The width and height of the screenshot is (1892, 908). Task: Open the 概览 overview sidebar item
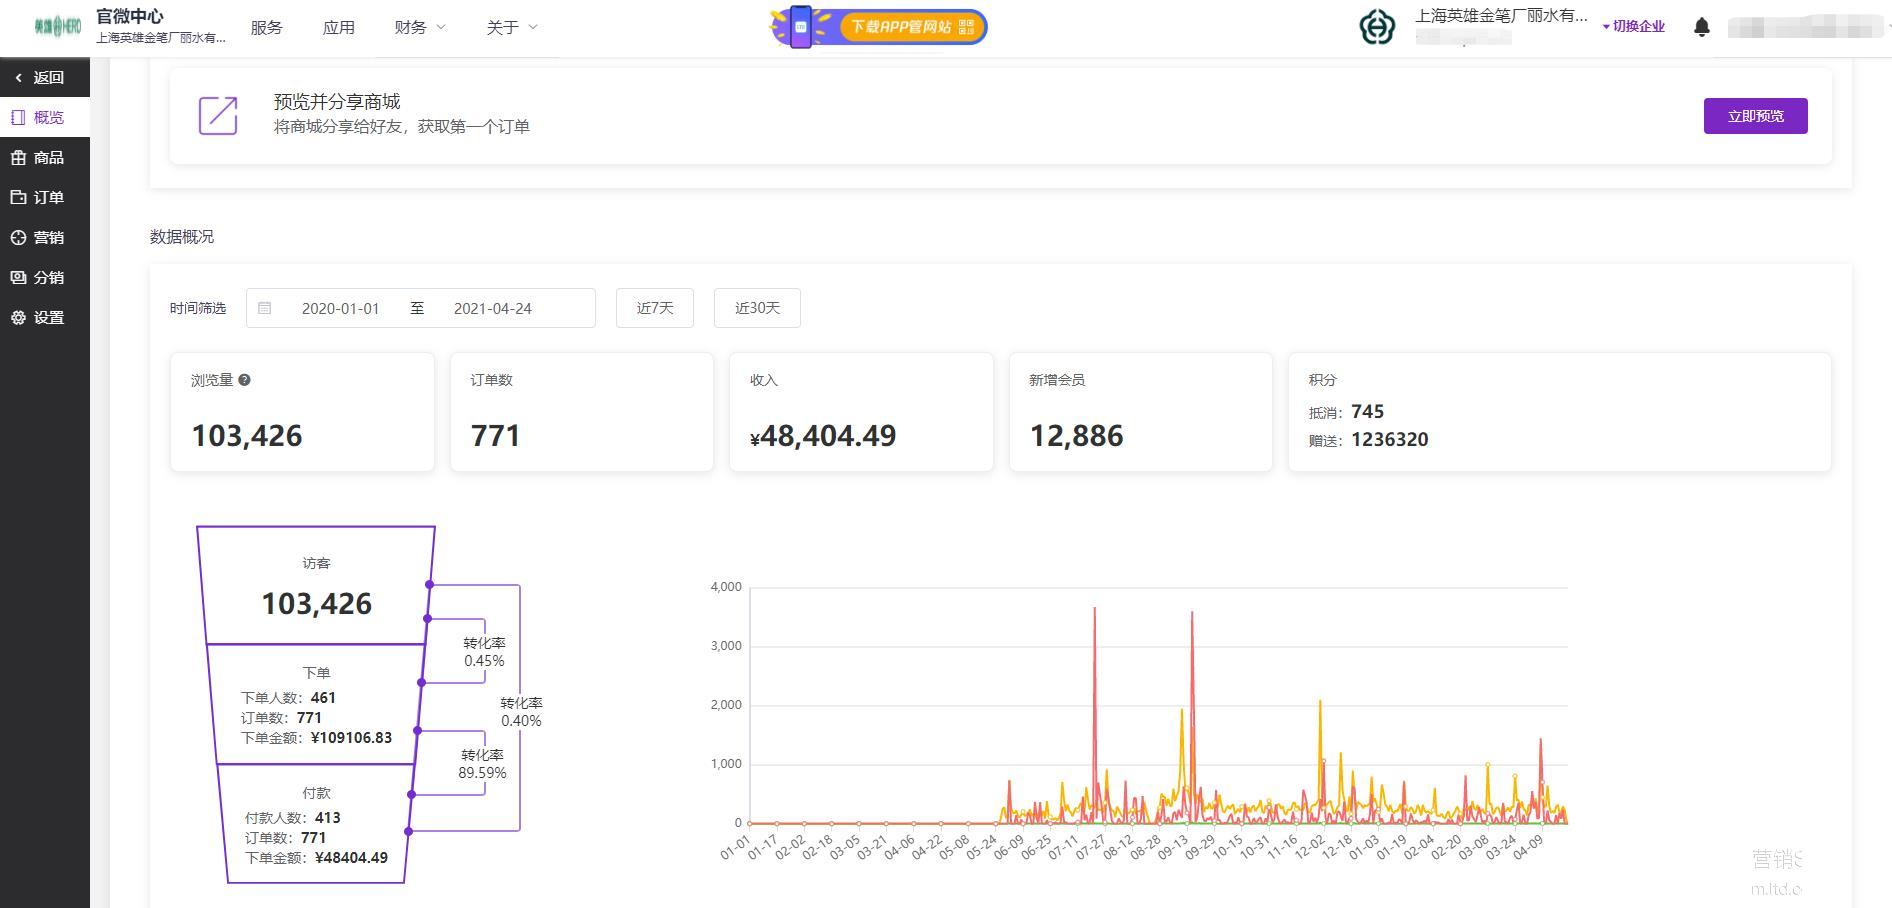[45, 117]
